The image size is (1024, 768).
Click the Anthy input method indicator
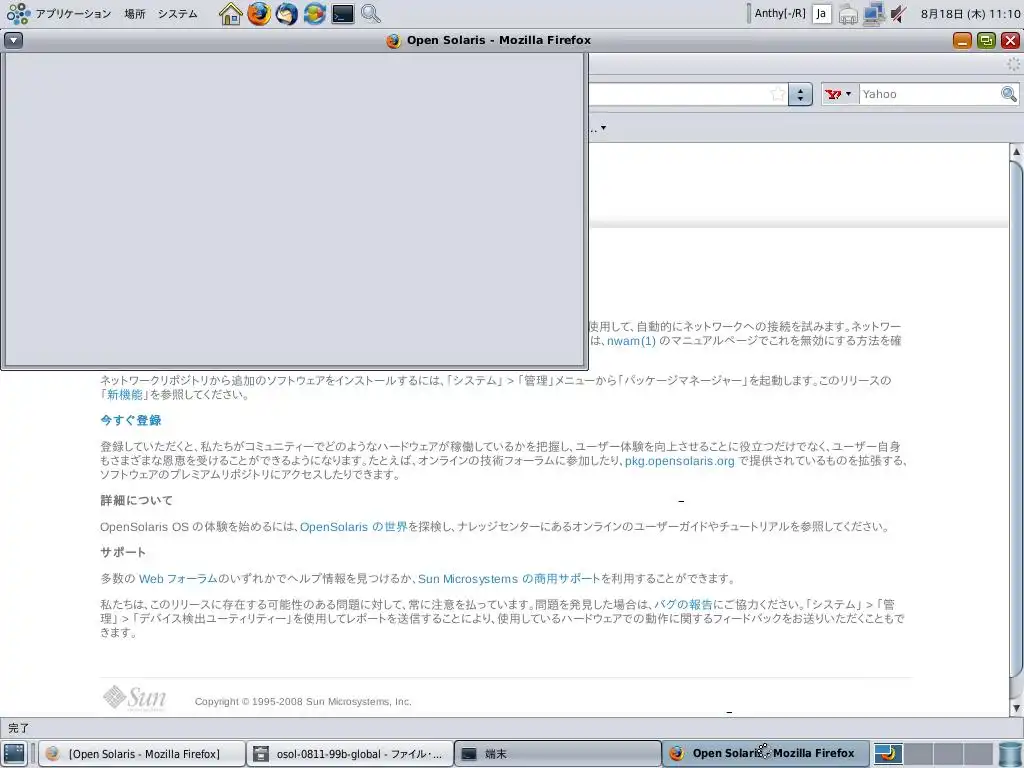(780, 13)
